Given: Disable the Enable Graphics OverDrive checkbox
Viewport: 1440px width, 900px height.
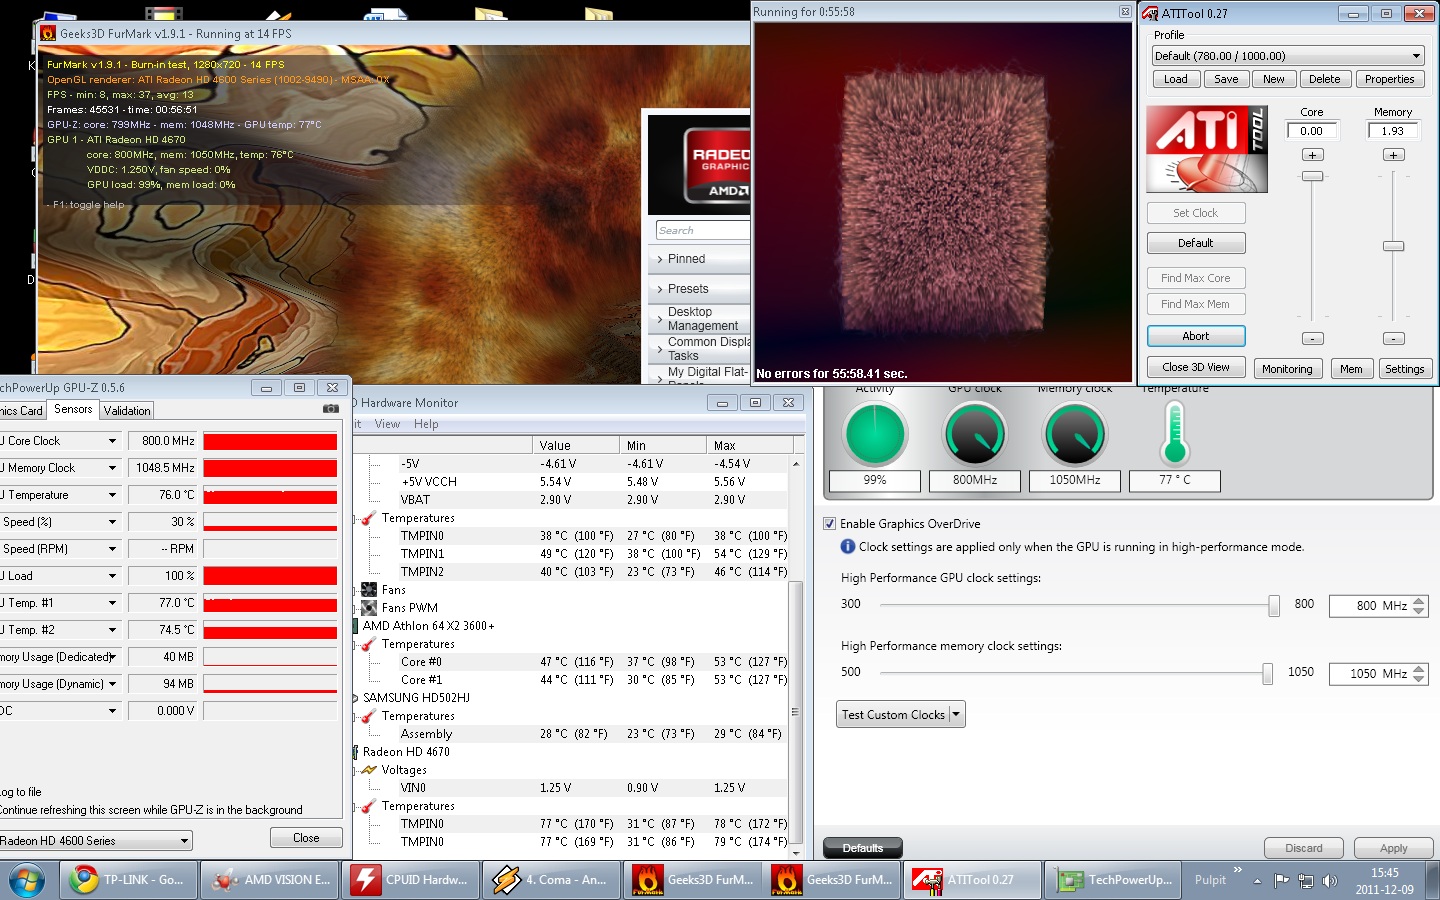Looking at the screenshot, I should click(829, 524).
